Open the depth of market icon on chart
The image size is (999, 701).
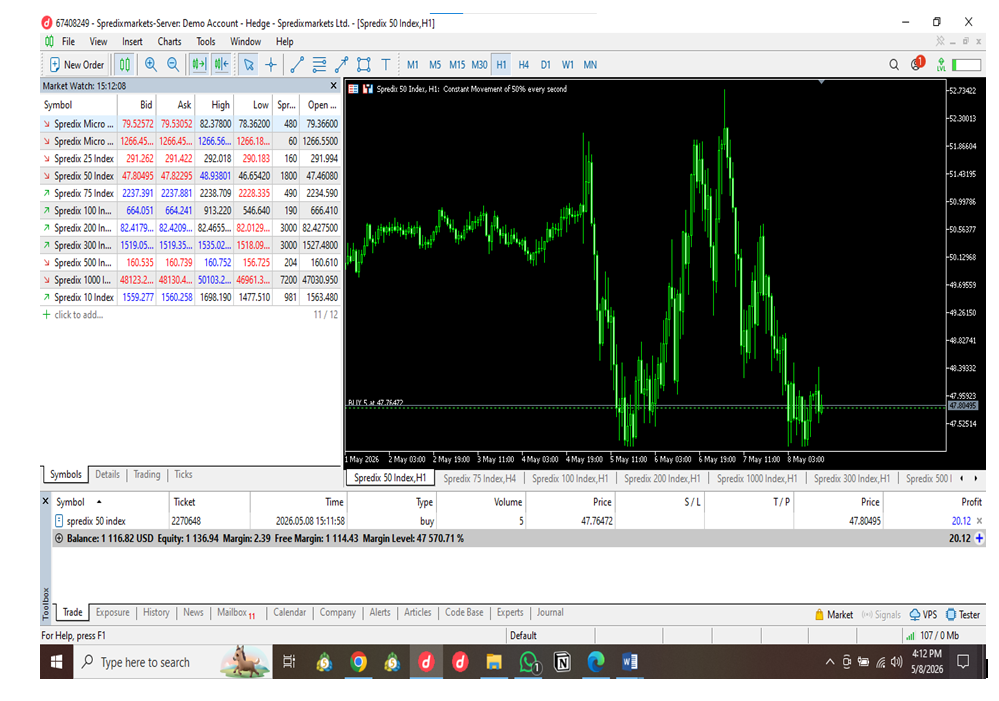pyautogui.click(x=368, y=89)
